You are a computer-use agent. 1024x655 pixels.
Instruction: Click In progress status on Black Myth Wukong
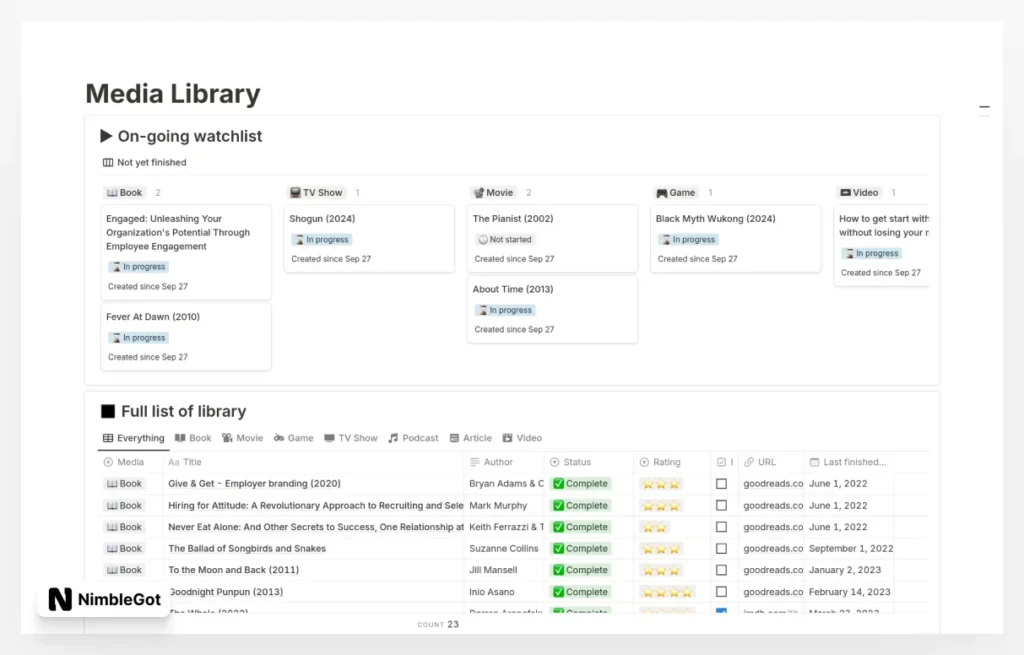pyautogui.click(x=688, y=240)
